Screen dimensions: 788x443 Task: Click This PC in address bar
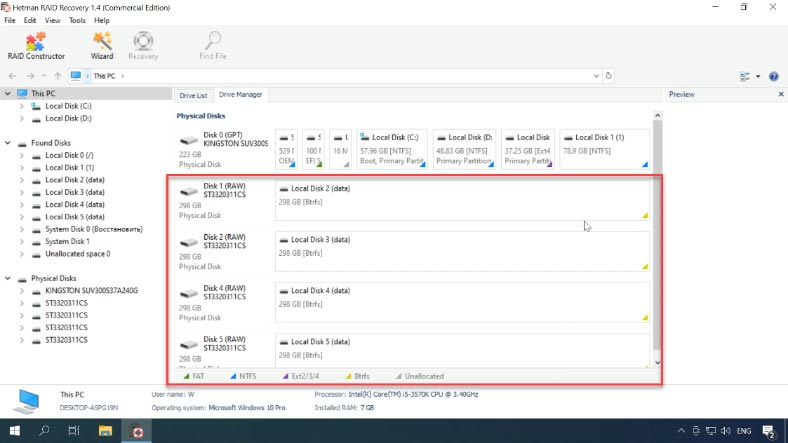click(105, 76)
